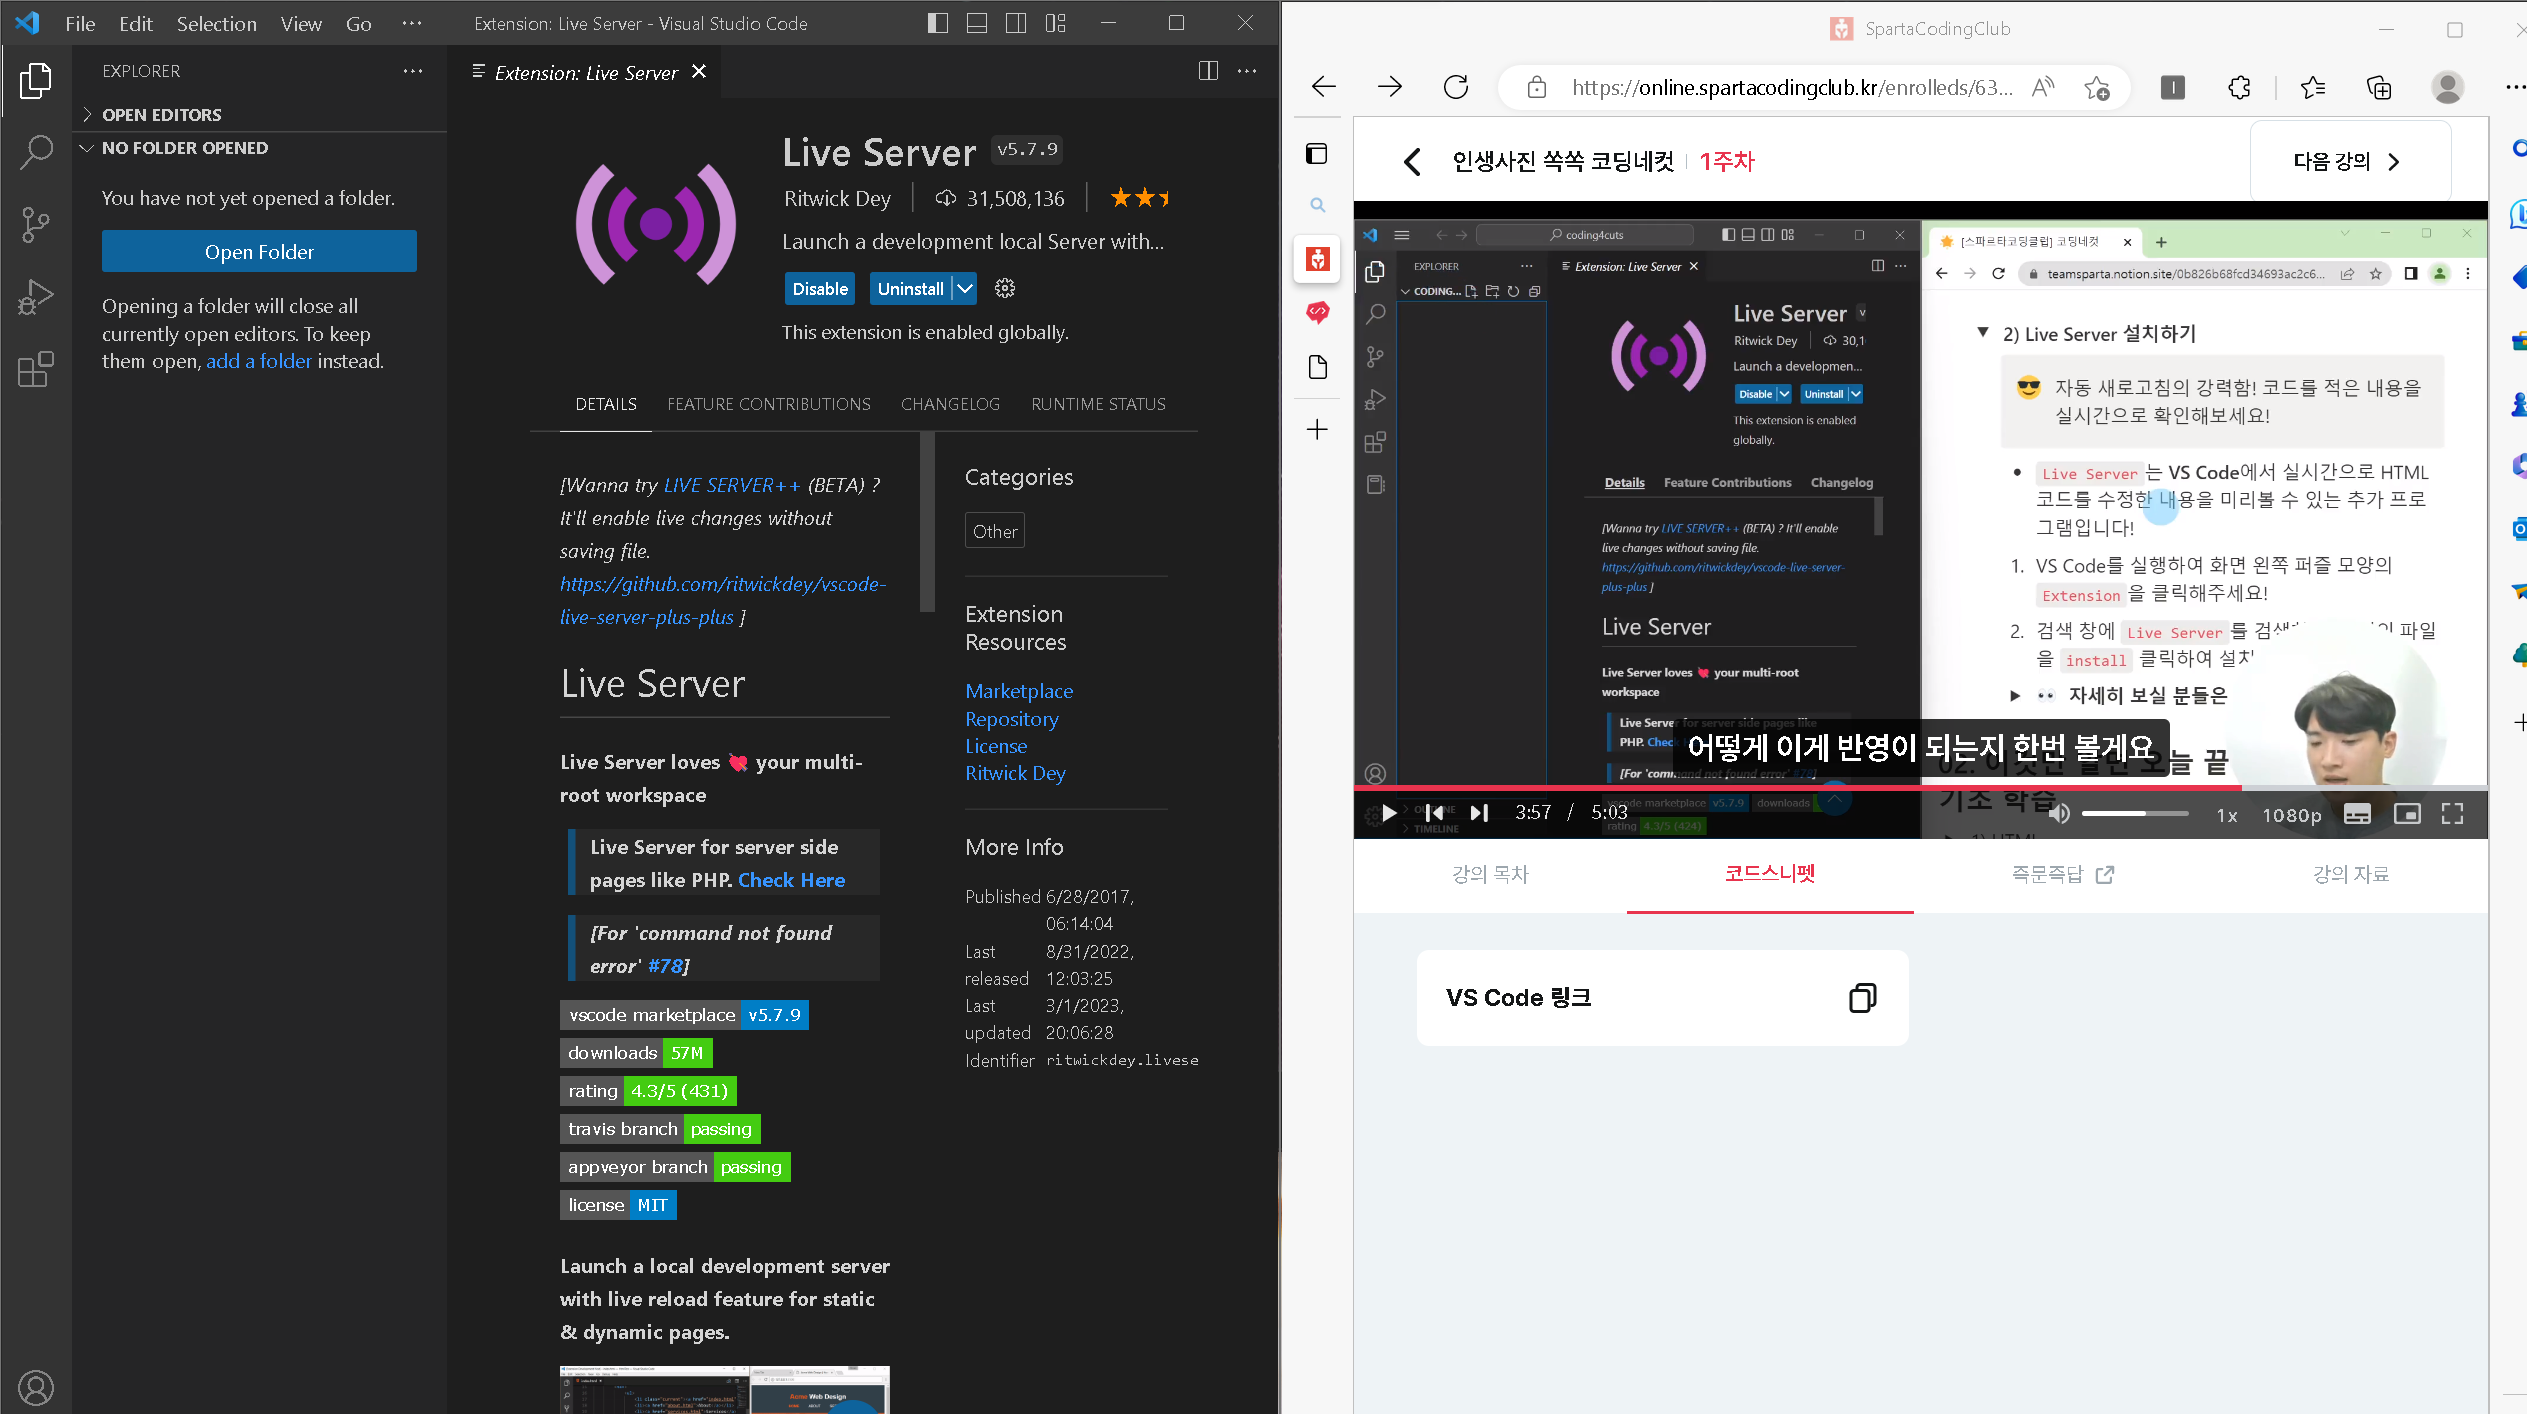
Task: Open the Accounts menu in VS Code
Action: pyautogui.click(x=36, y=1387)
